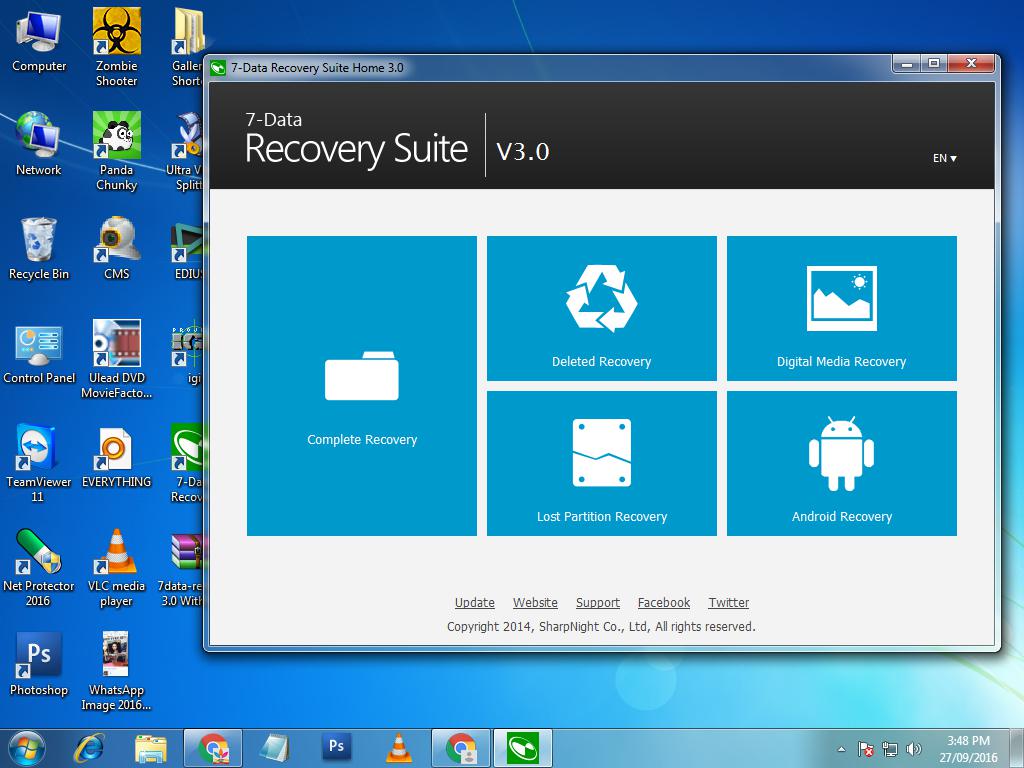Click the Windows Start button

(x=27, y=747)
